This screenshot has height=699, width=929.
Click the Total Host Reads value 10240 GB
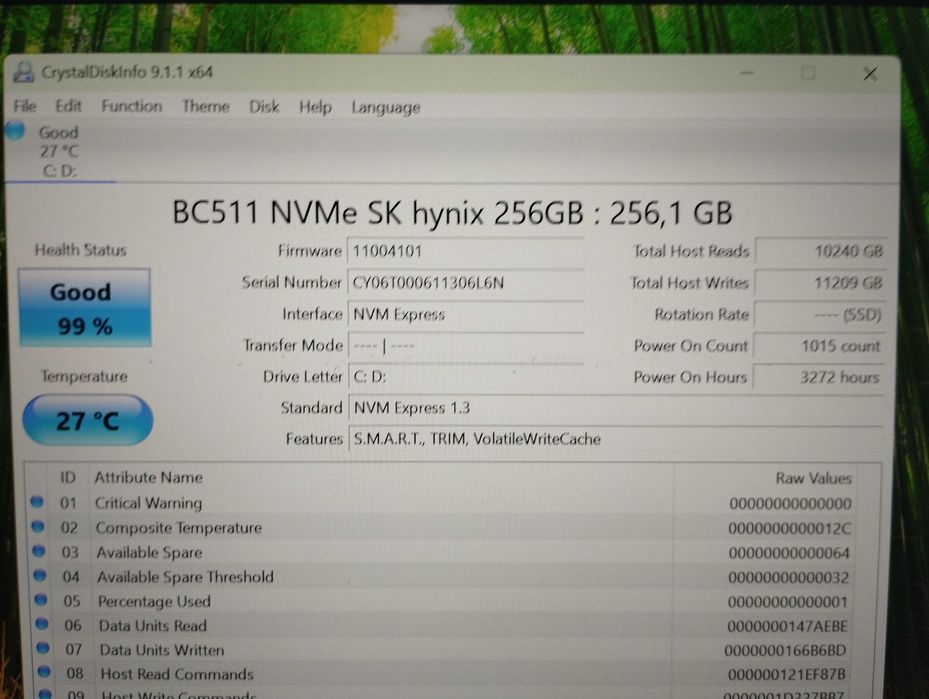[x=821, y=251]
